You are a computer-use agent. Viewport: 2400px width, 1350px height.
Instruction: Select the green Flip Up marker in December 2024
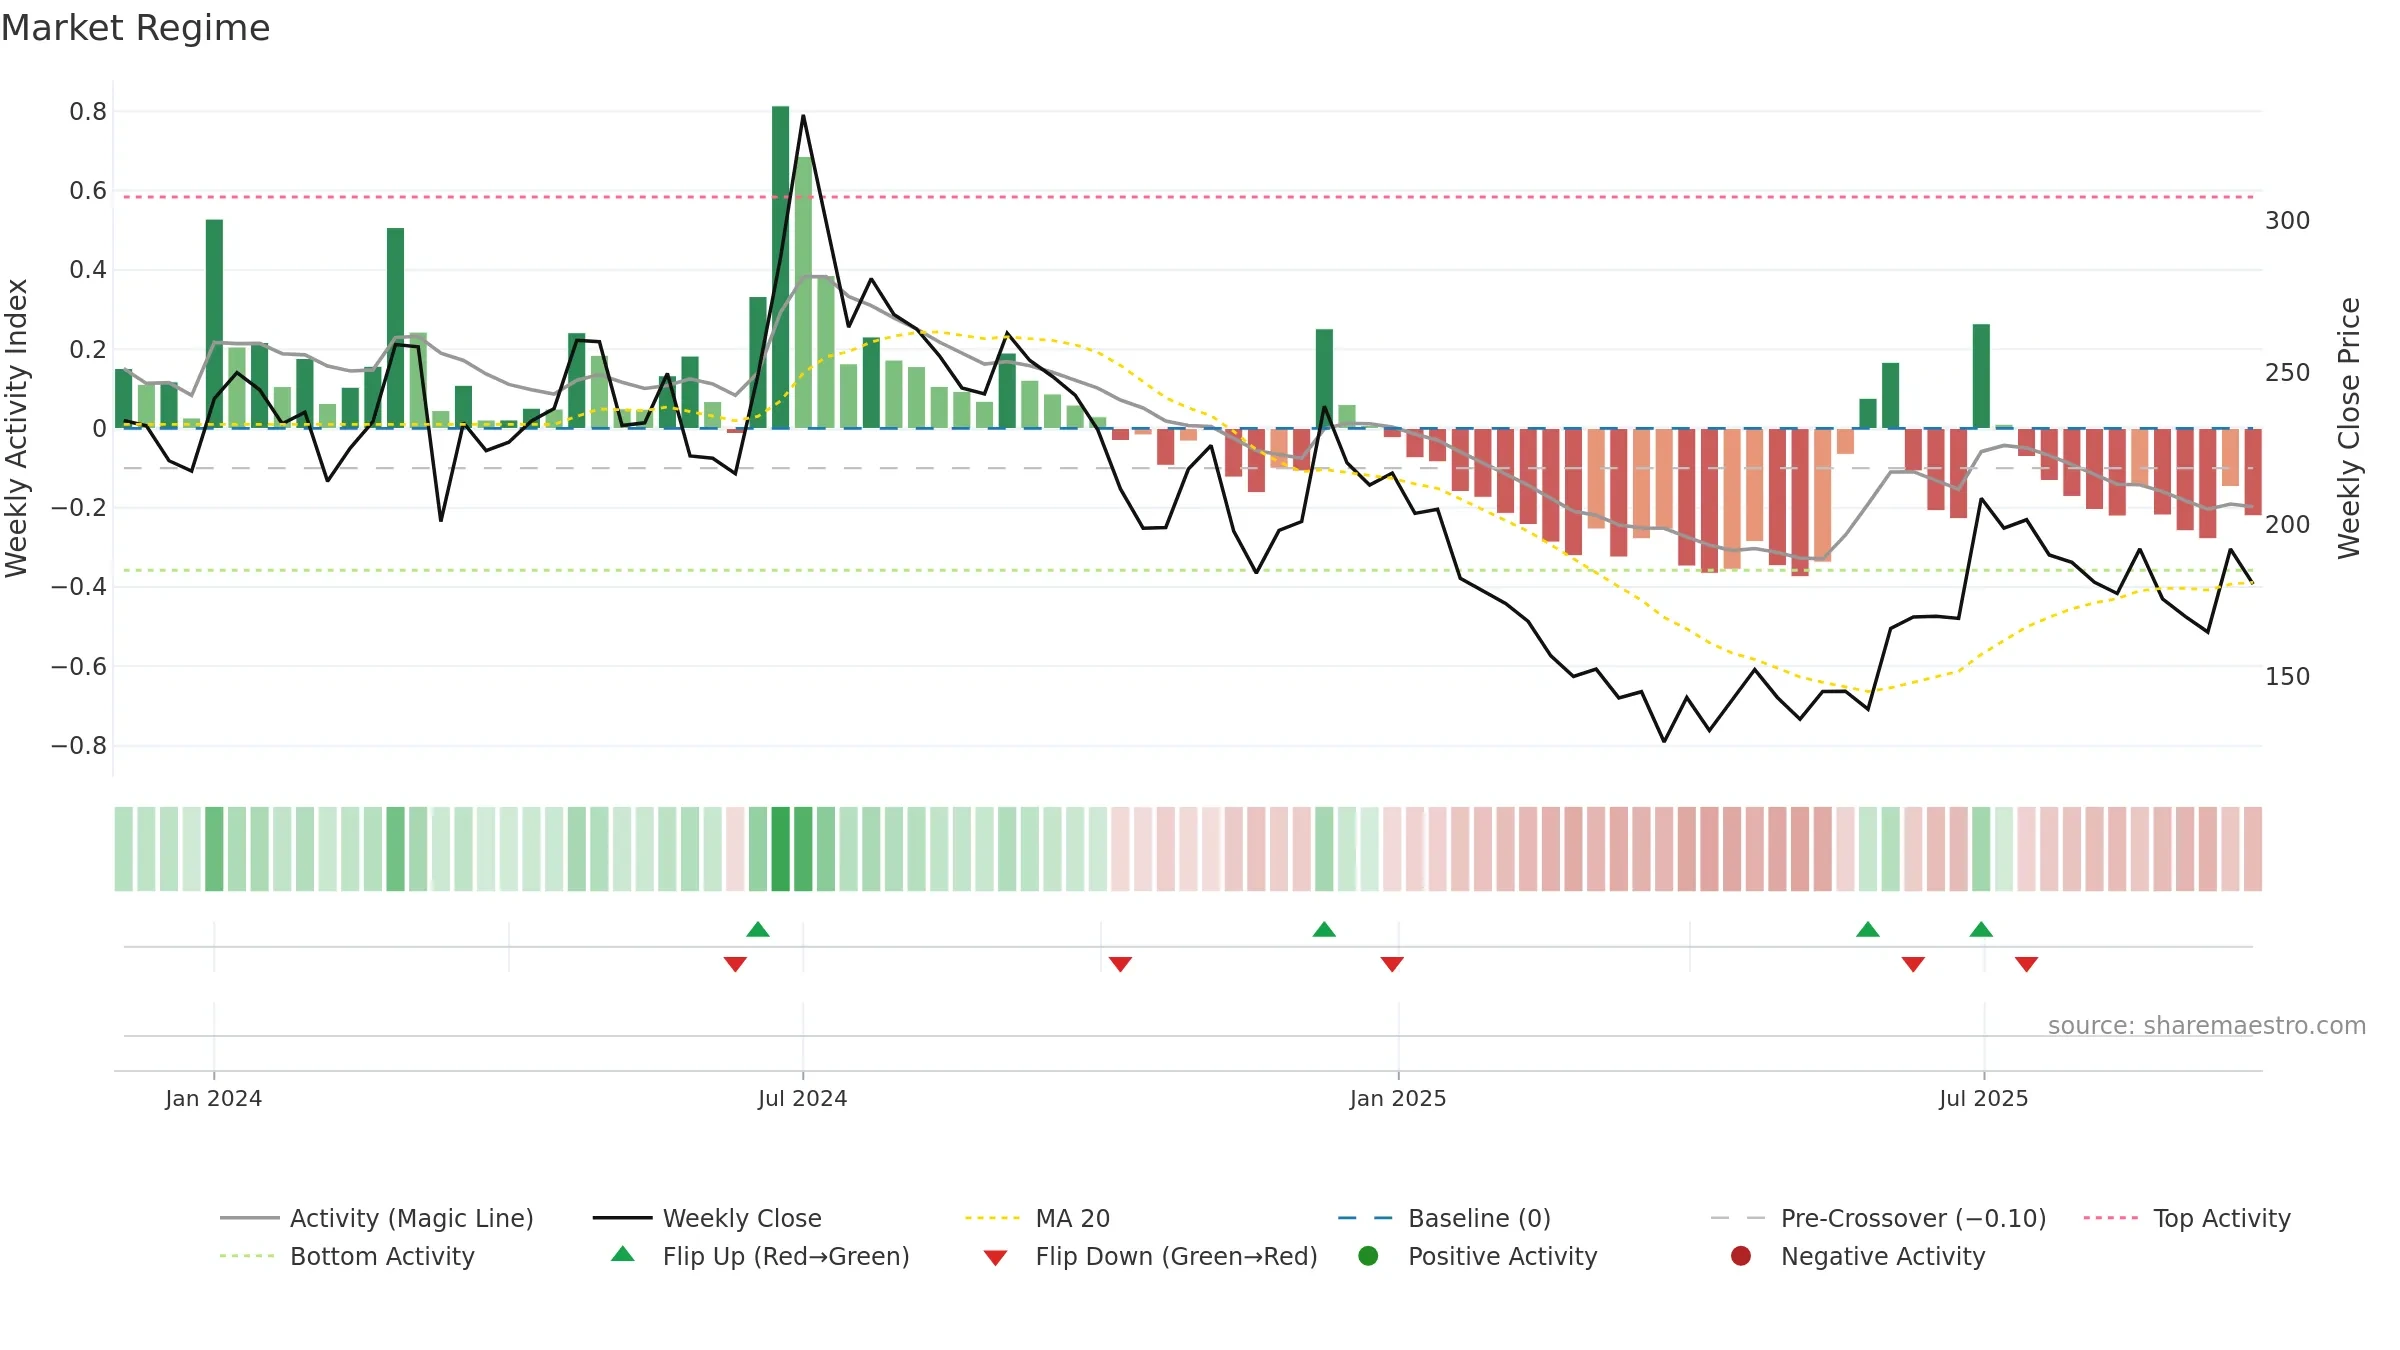click(x=1324, y=929)
